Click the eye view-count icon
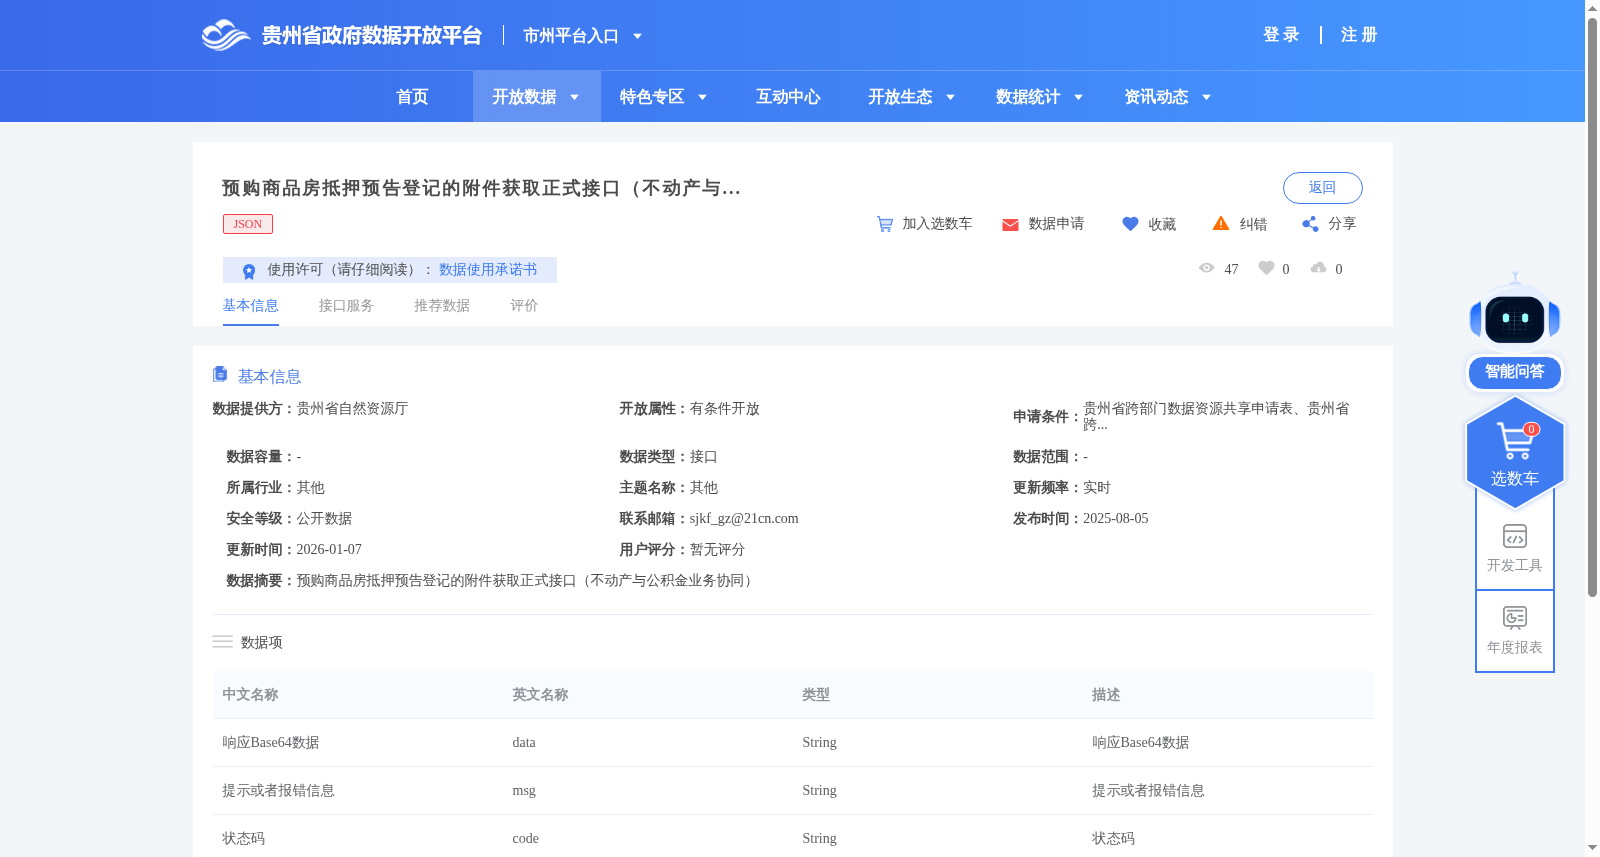 point(1207,268)
